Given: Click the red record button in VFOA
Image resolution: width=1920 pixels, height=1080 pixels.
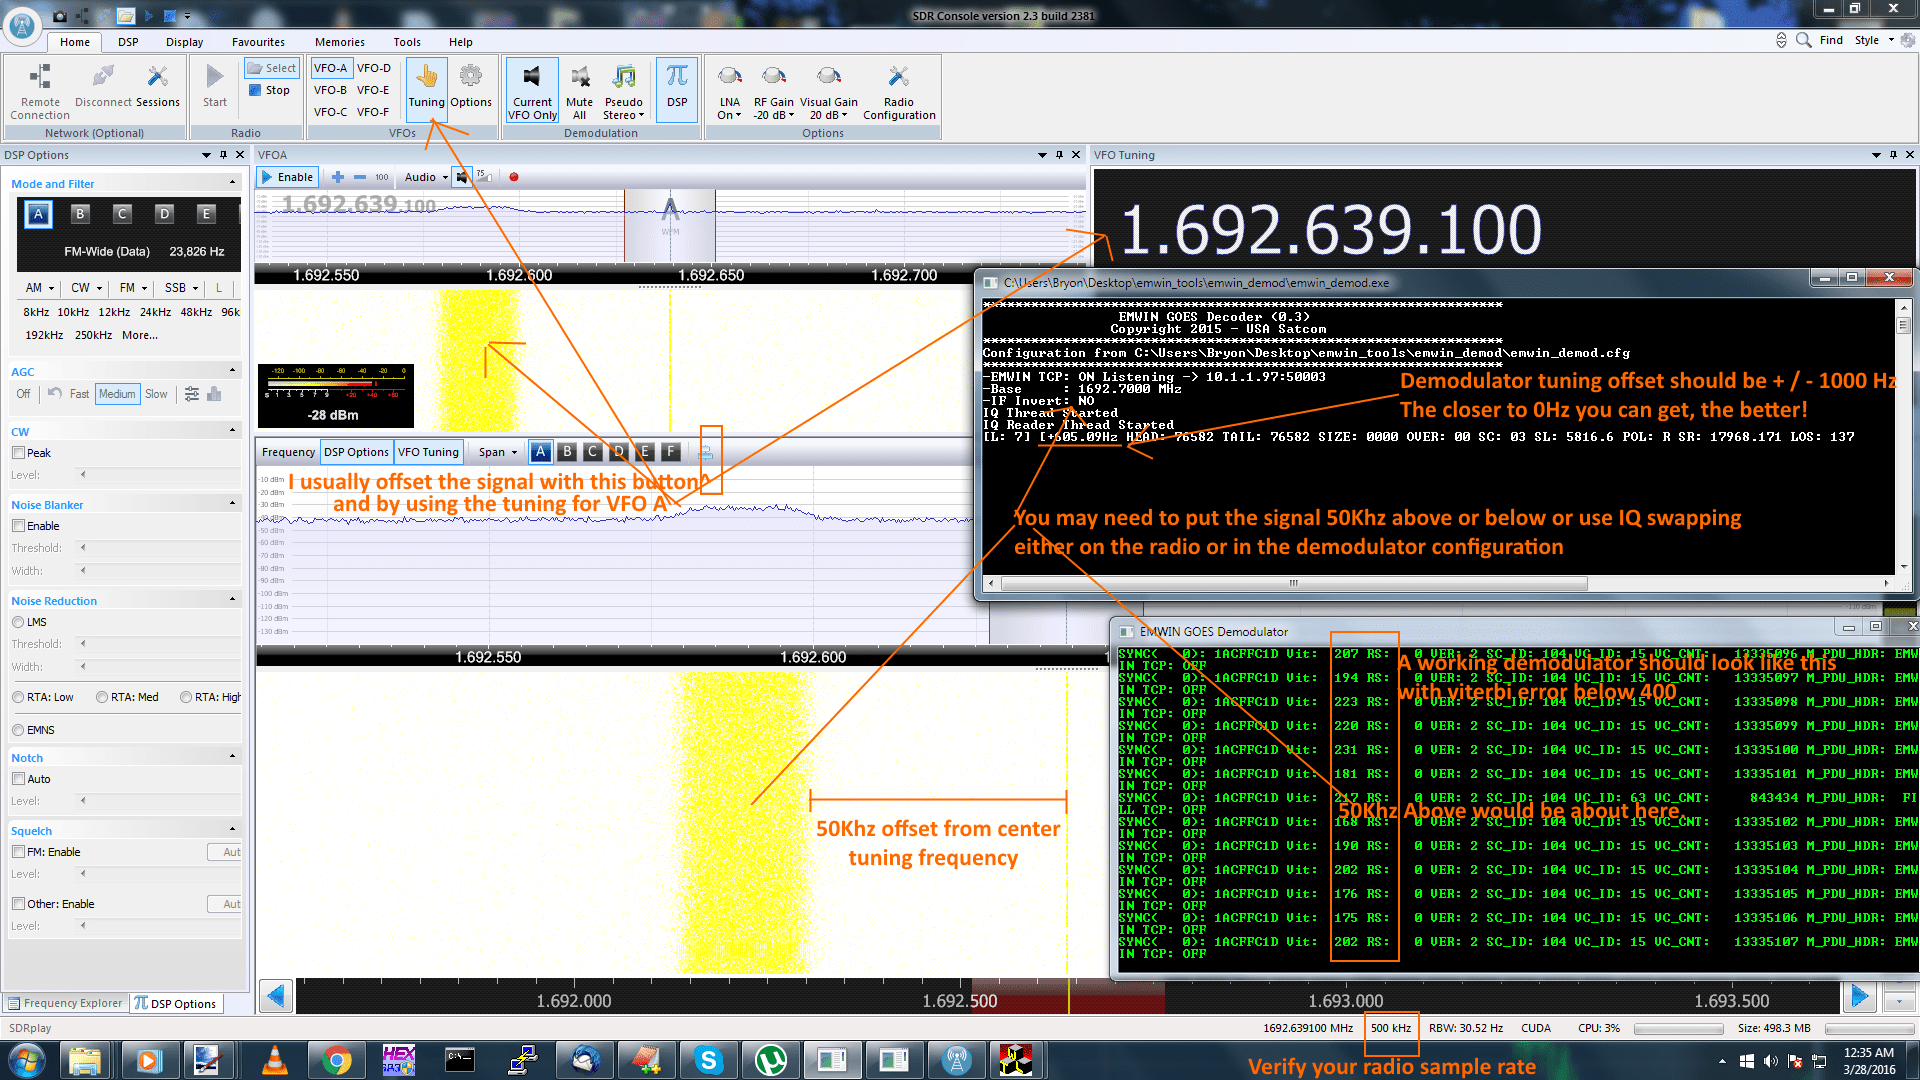Looking at the screenshot, I should (x=514, y=177).
